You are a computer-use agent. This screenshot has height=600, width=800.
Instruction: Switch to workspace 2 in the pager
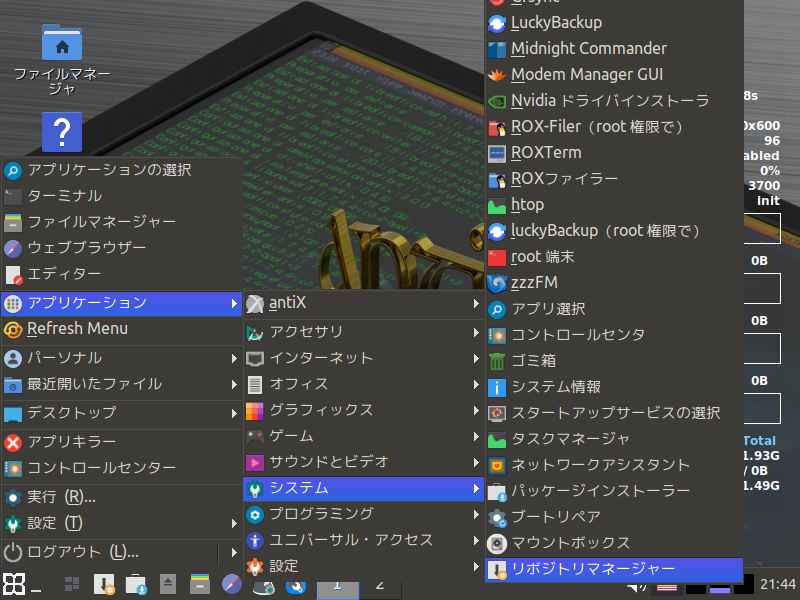coord(380,590)
